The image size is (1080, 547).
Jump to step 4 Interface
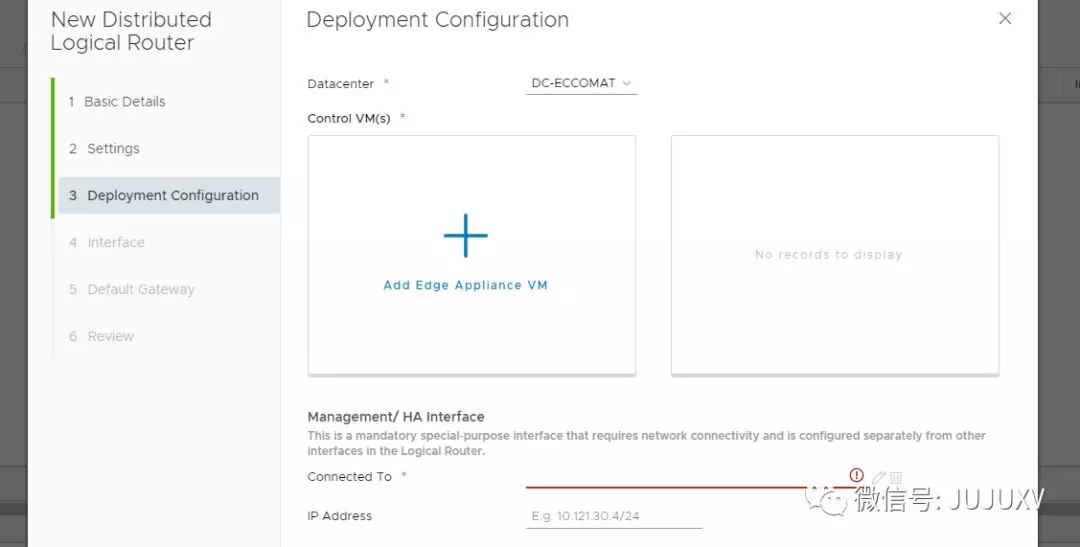tap(115, 243)
